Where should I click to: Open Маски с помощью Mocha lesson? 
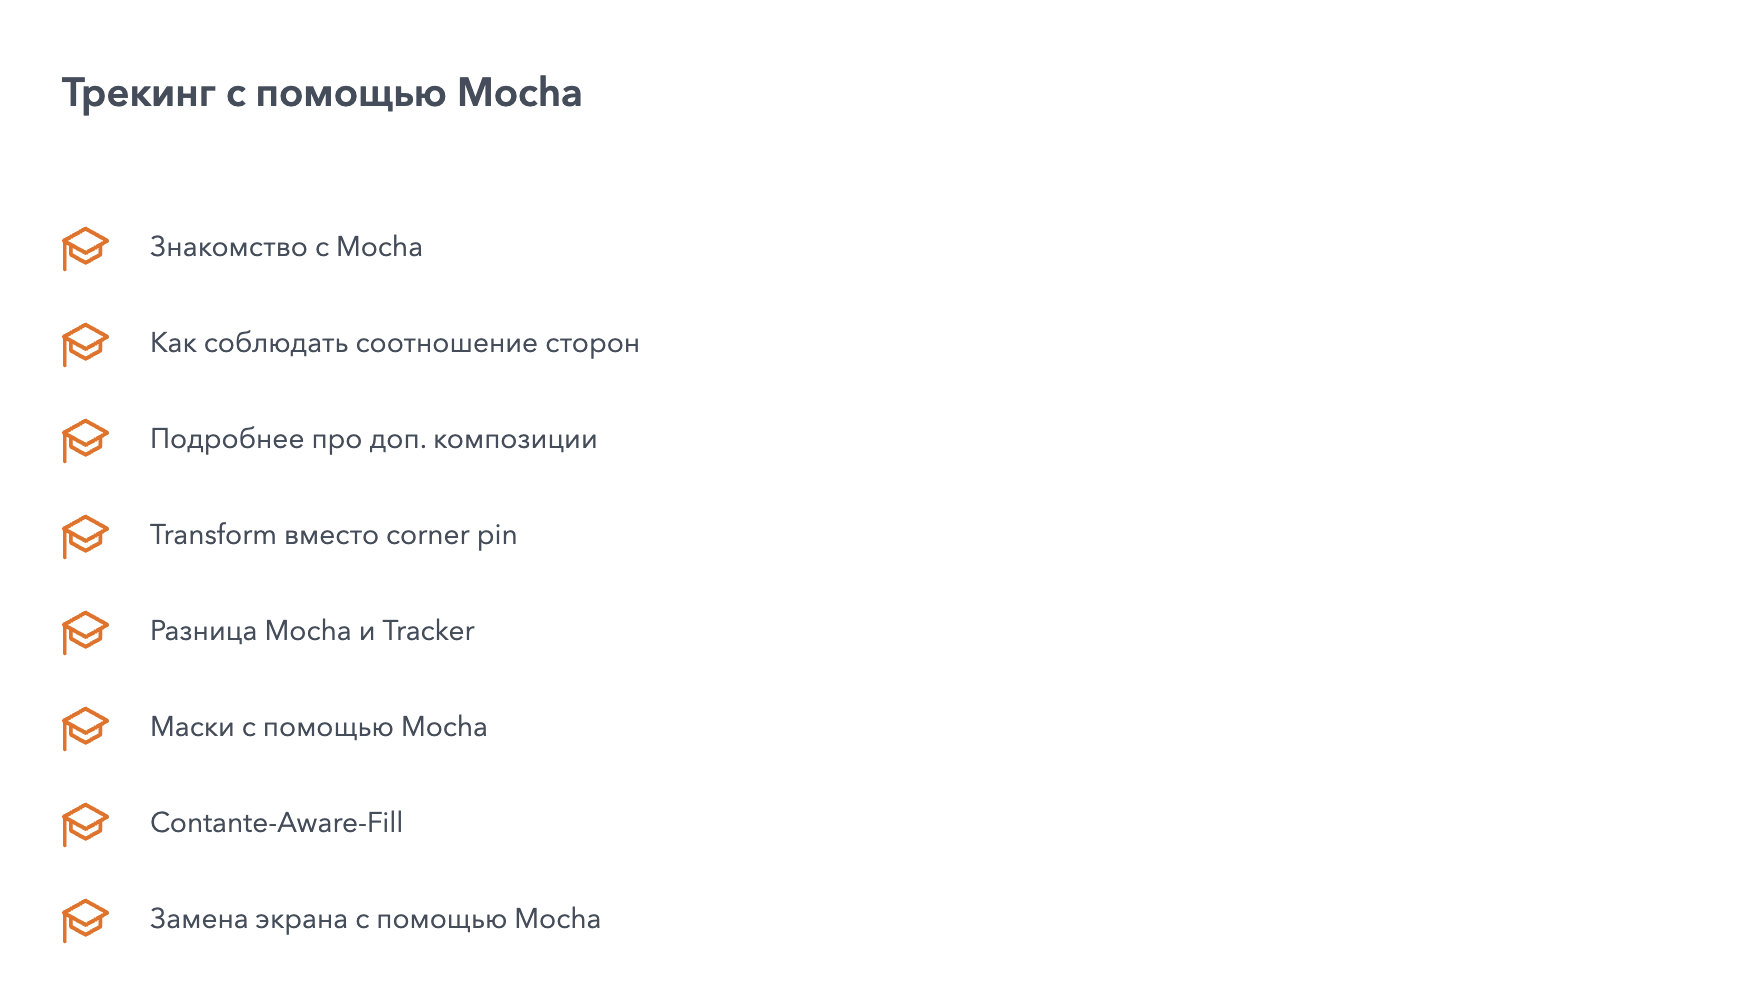(318, 727)
